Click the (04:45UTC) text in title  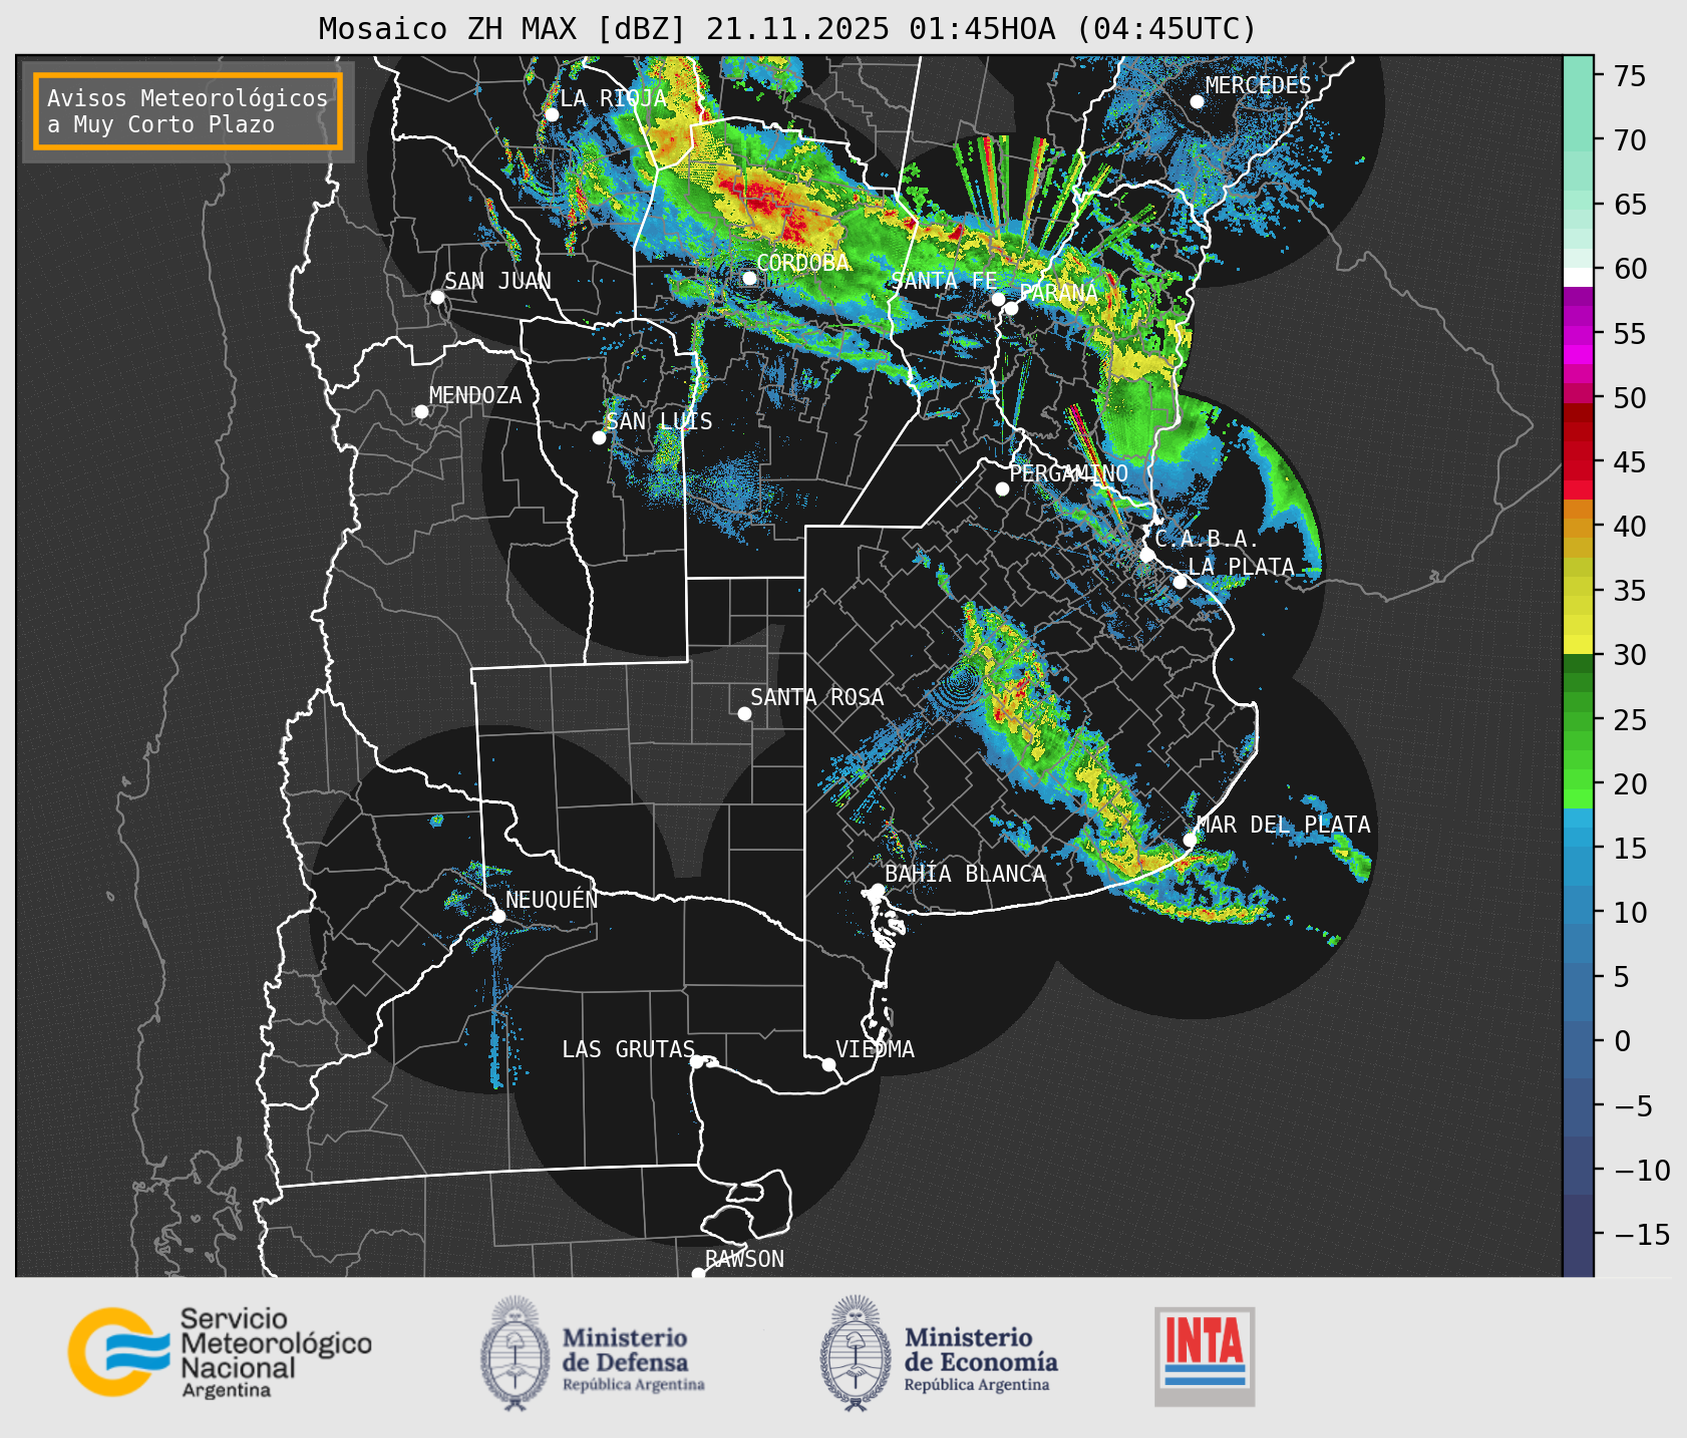pos(1165,29)
